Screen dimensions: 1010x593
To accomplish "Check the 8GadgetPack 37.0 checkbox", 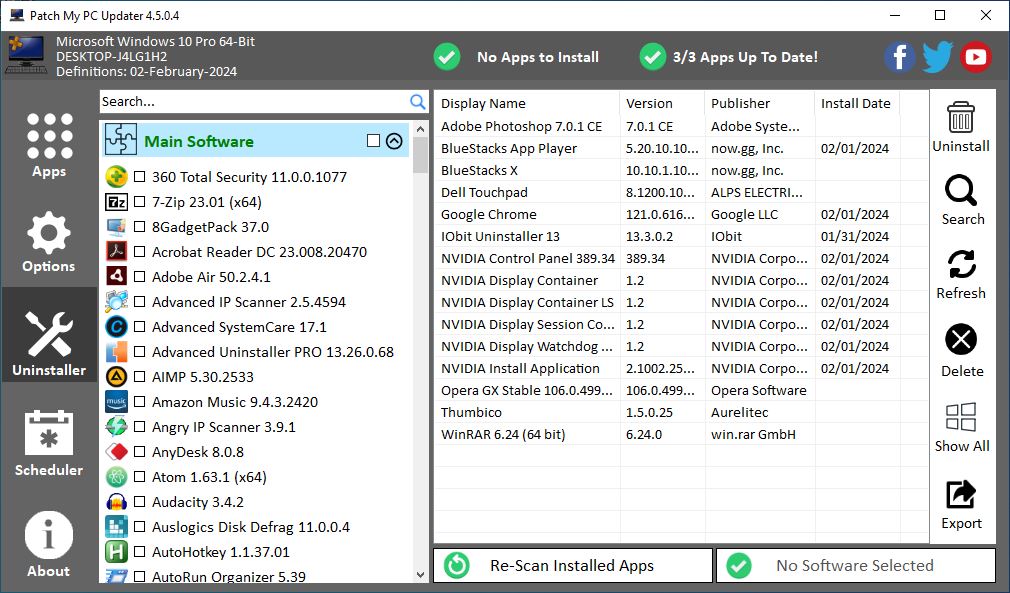I will click(139, 227).
